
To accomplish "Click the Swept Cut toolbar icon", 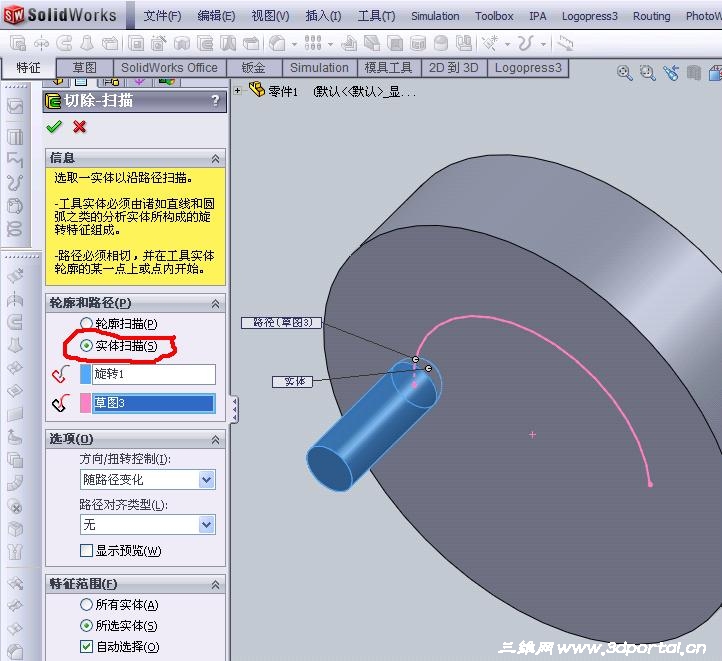I will [205, 43].
